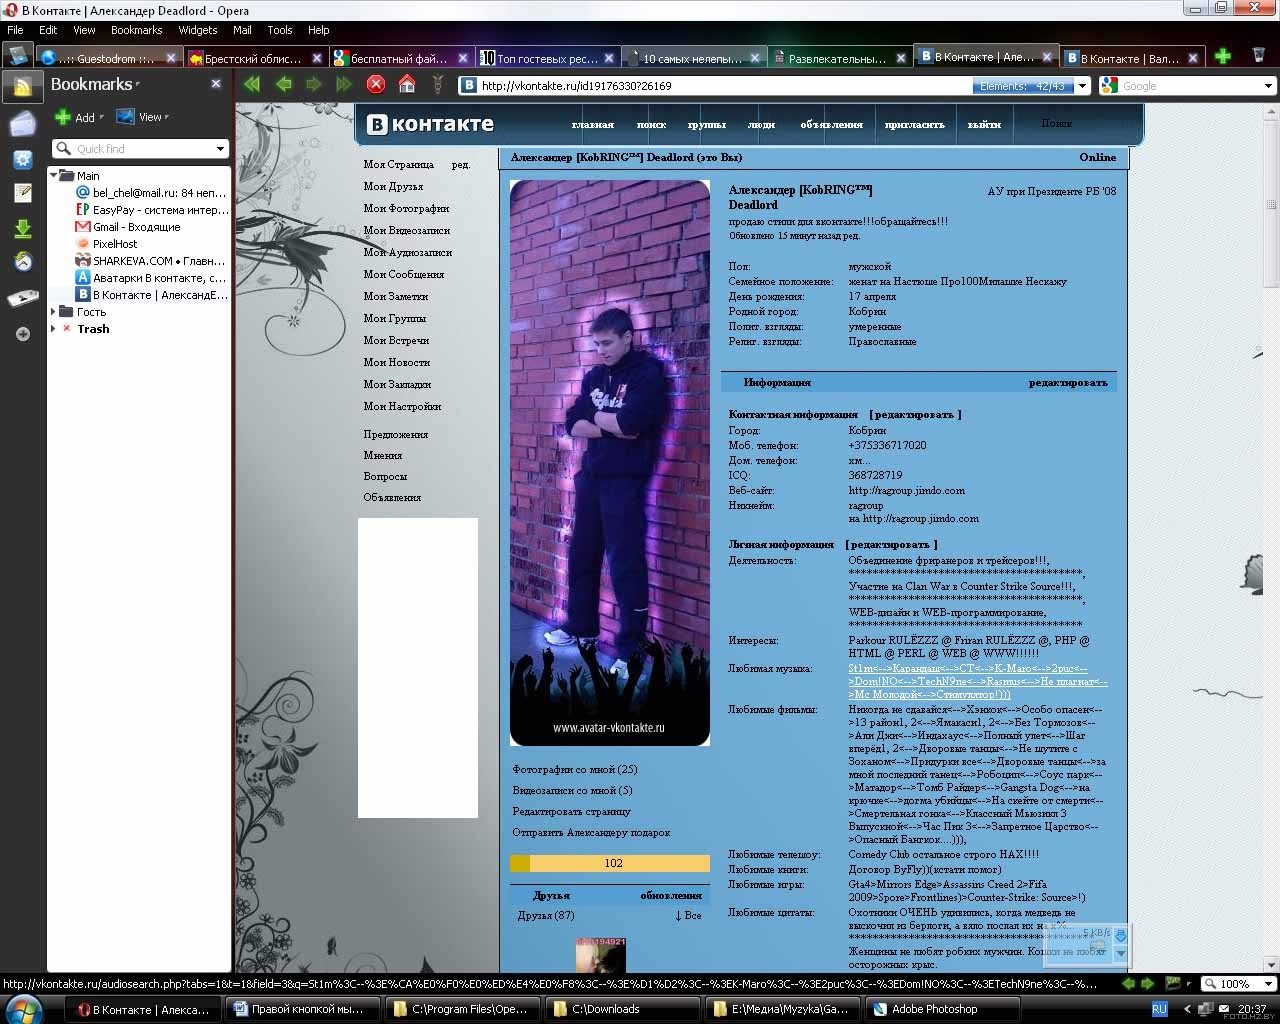Image resolution: width=1280 pixels, height=1024 pixels.
Task: Open Фотографии со мной (25)
Action: coord(575,769)
